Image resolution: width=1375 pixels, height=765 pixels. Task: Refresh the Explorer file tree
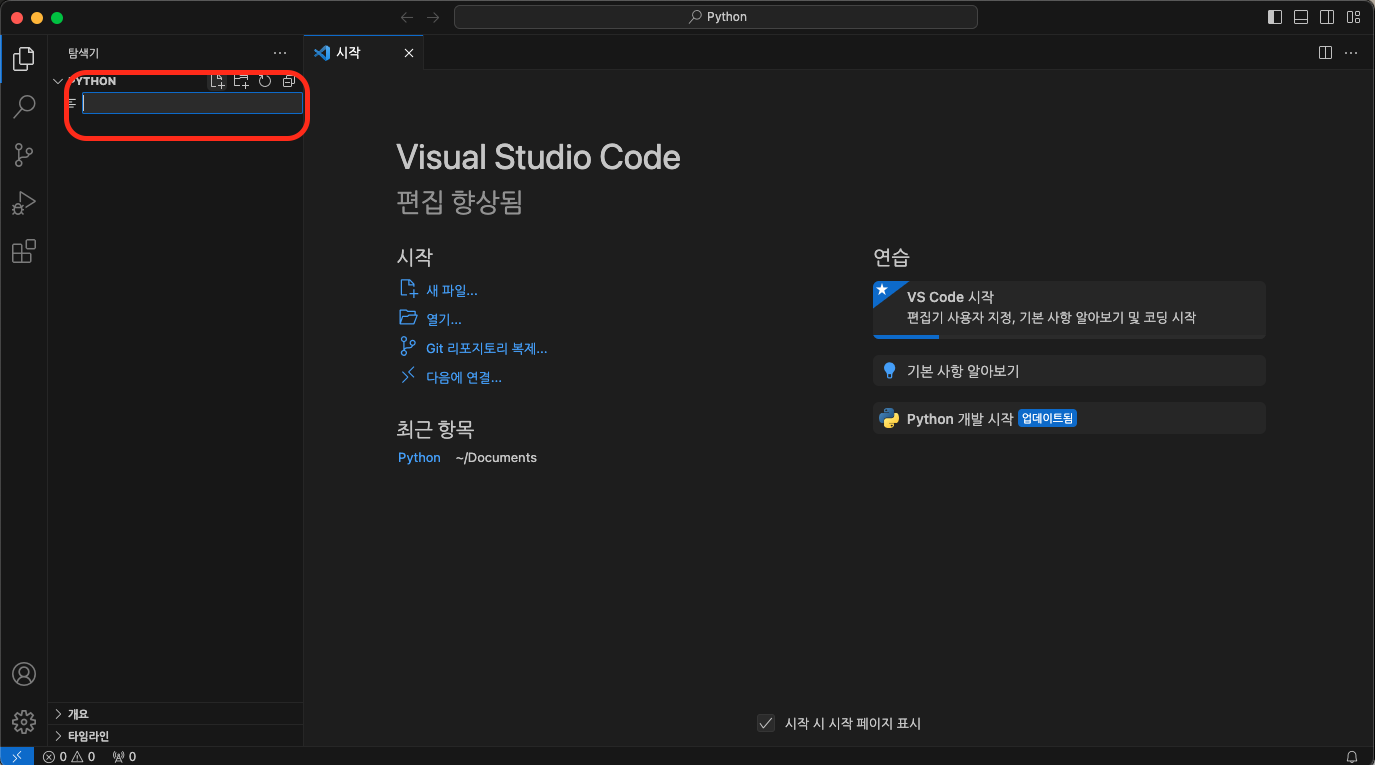pos(265,81)
